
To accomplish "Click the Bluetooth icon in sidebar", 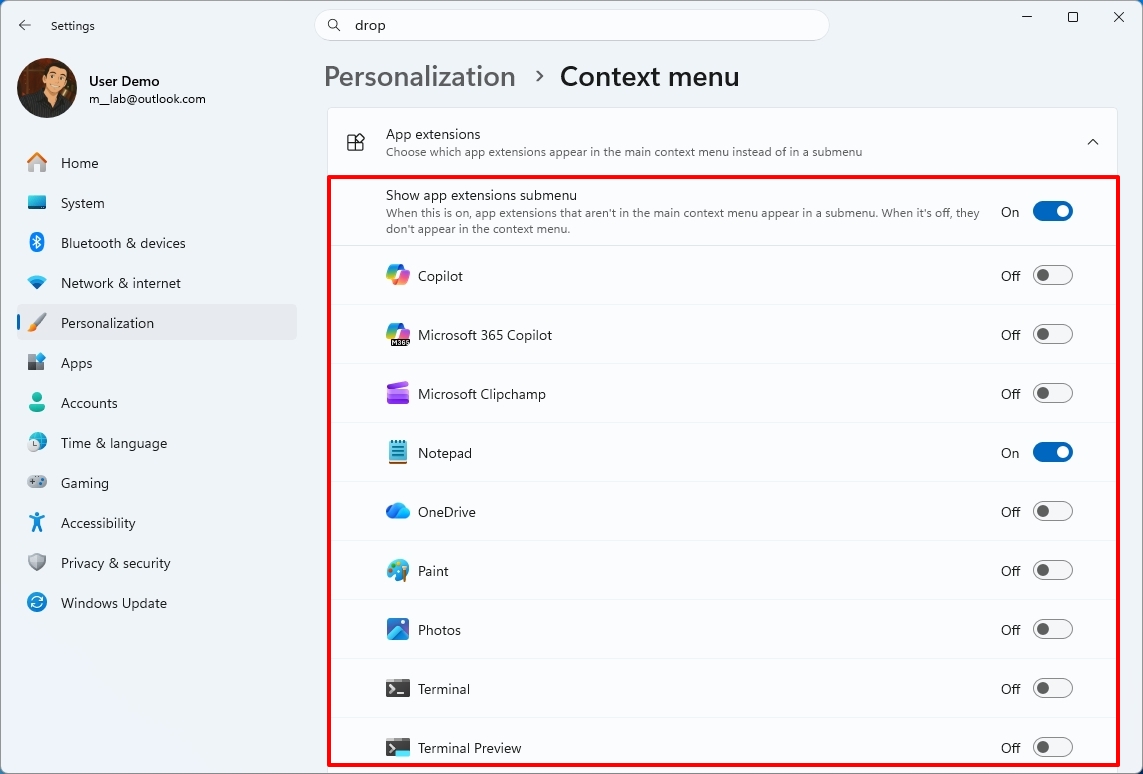I will [36, 243].
